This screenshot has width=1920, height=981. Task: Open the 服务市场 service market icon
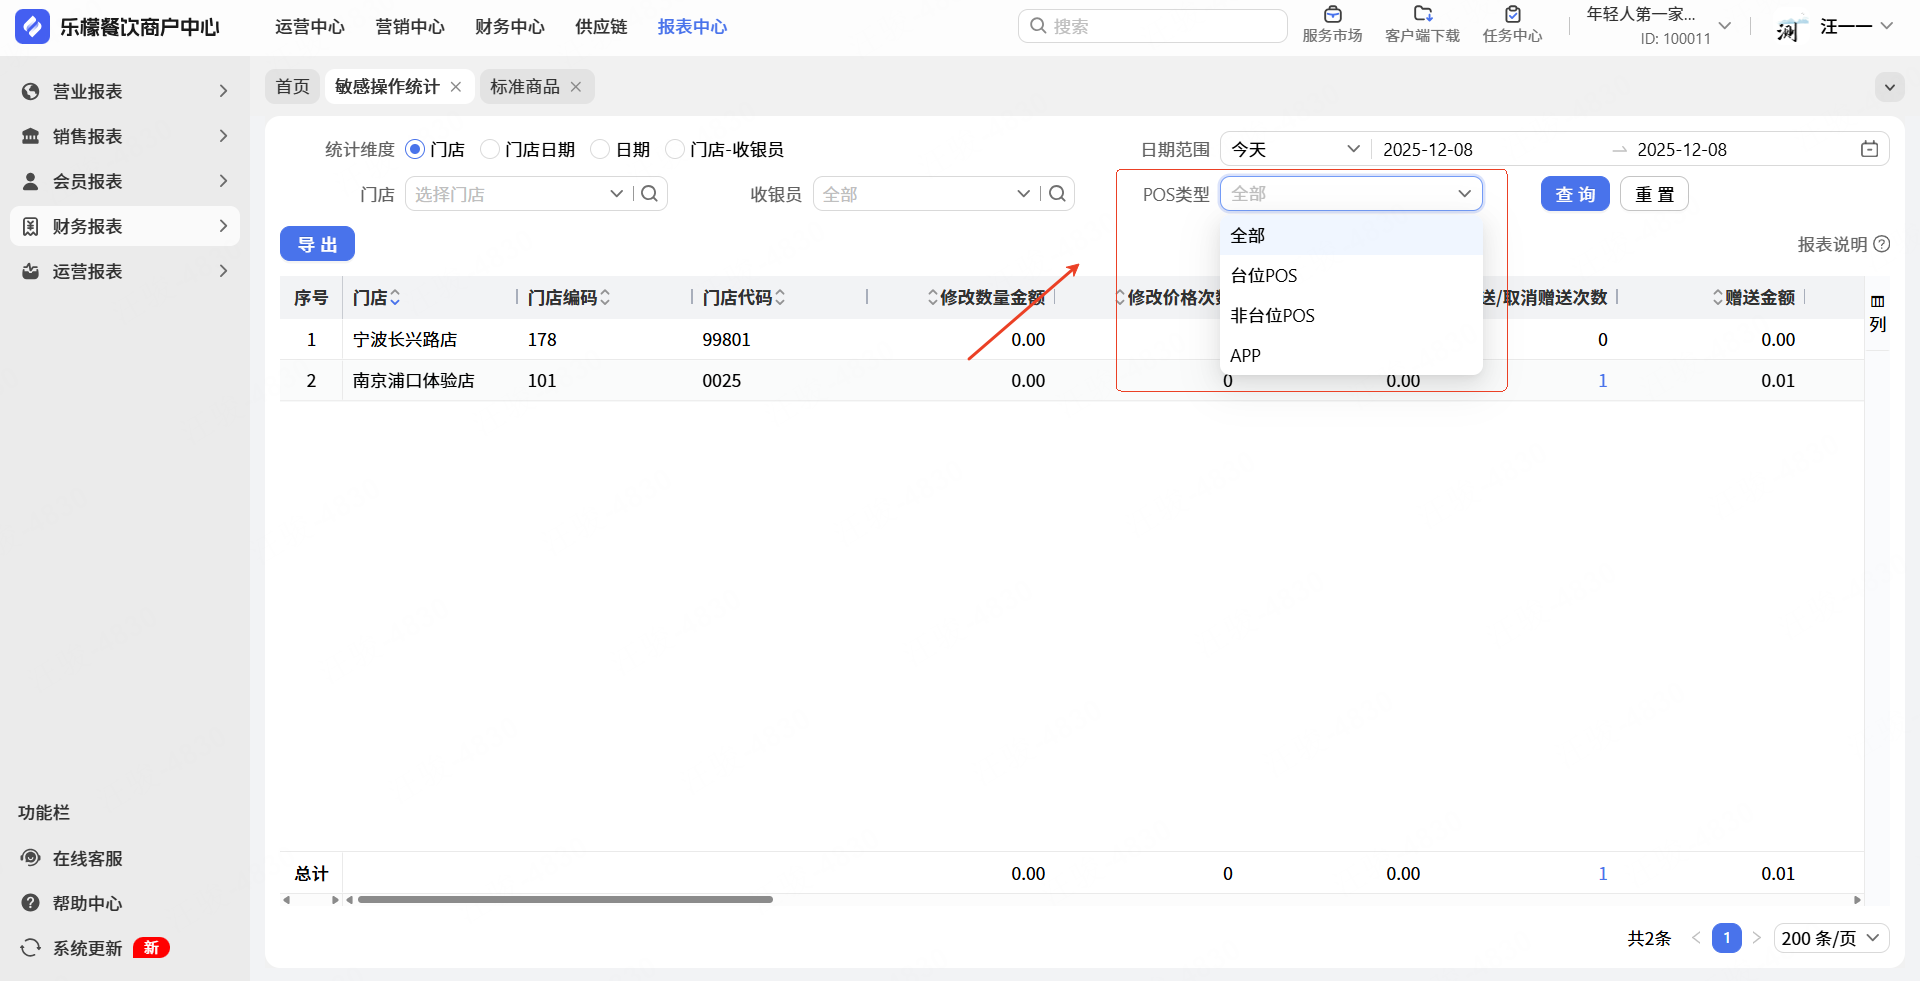pos(1332,15)
